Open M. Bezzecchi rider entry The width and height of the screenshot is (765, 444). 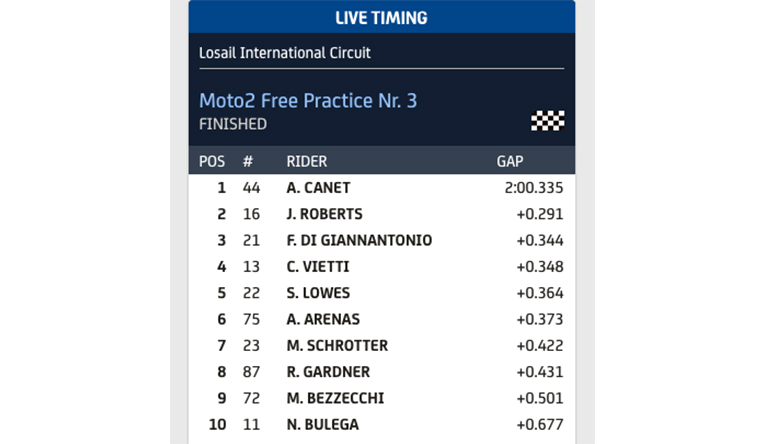(334, 398)
